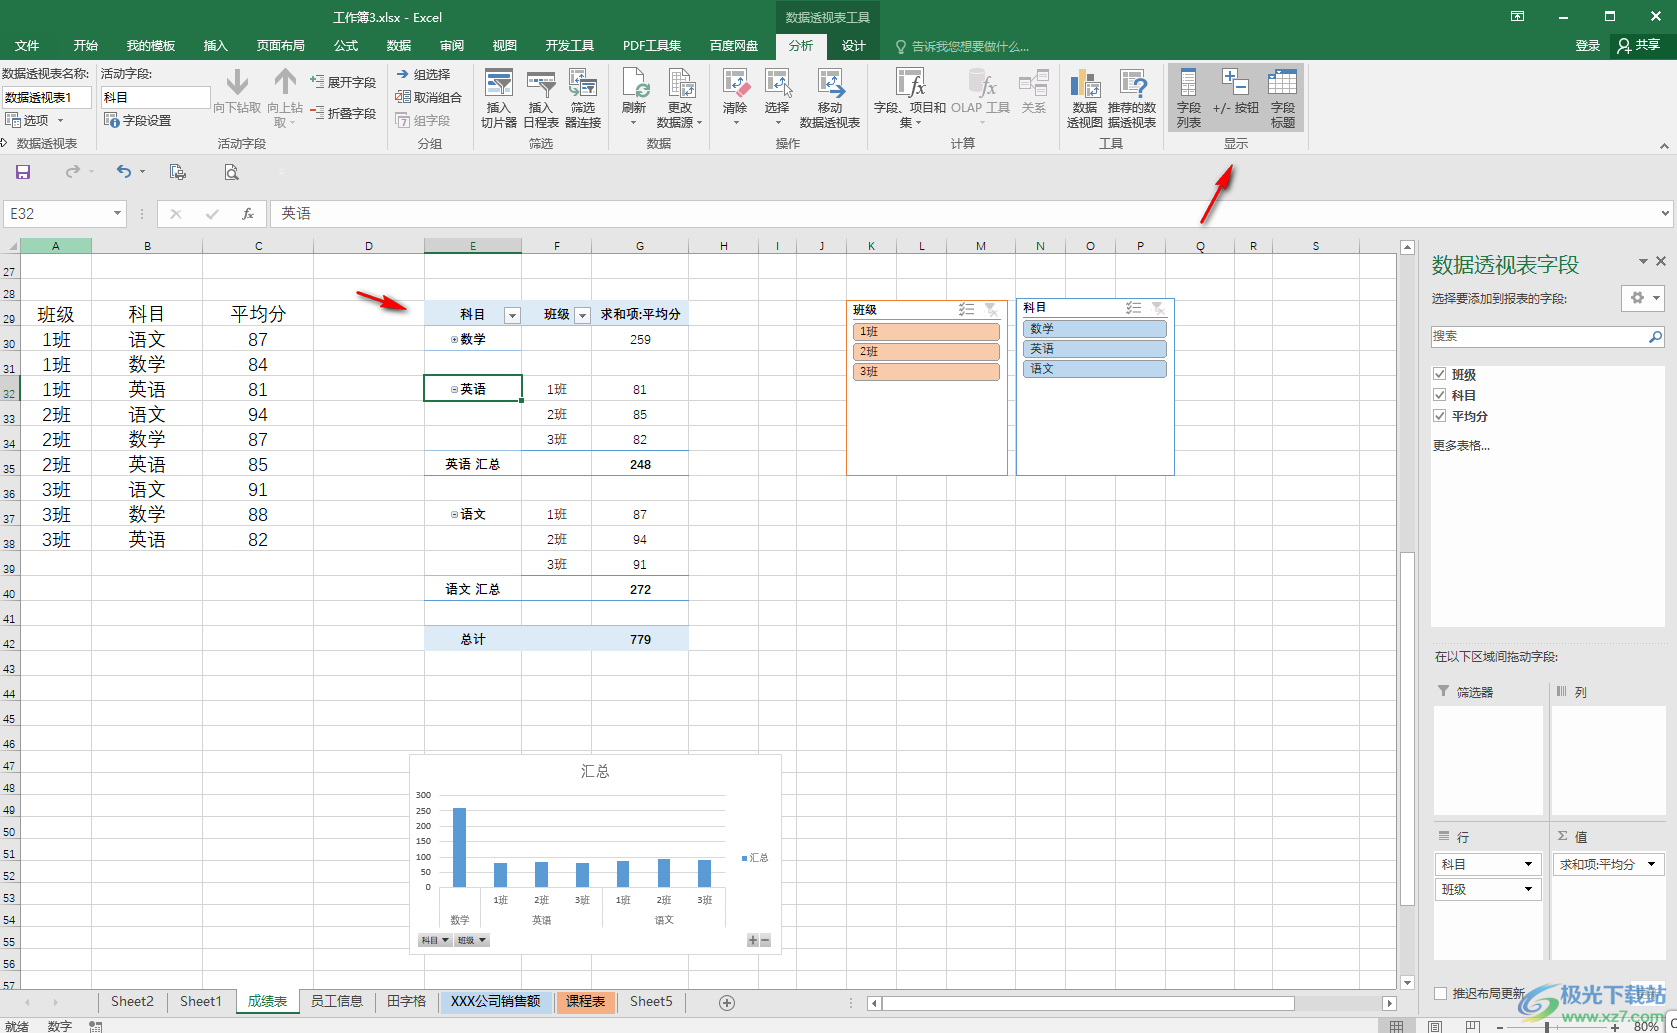1677x1033 pixels.
Task: Click the insert function fx icon
Action: coord(248,213)
